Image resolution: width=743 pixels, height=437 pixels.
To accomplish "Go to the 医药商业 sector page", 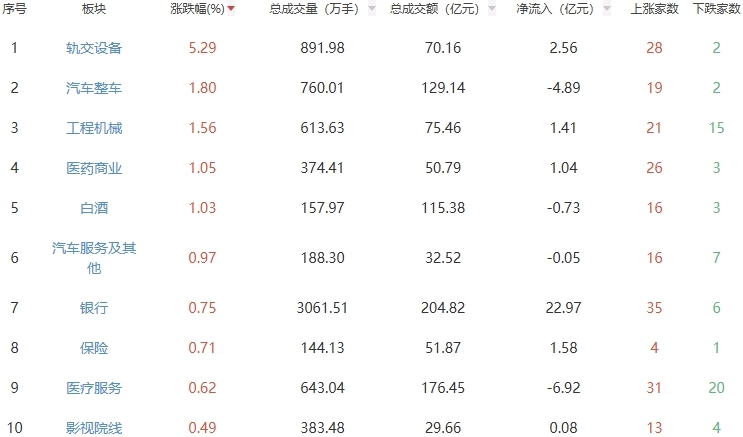I will click(94, 168).
